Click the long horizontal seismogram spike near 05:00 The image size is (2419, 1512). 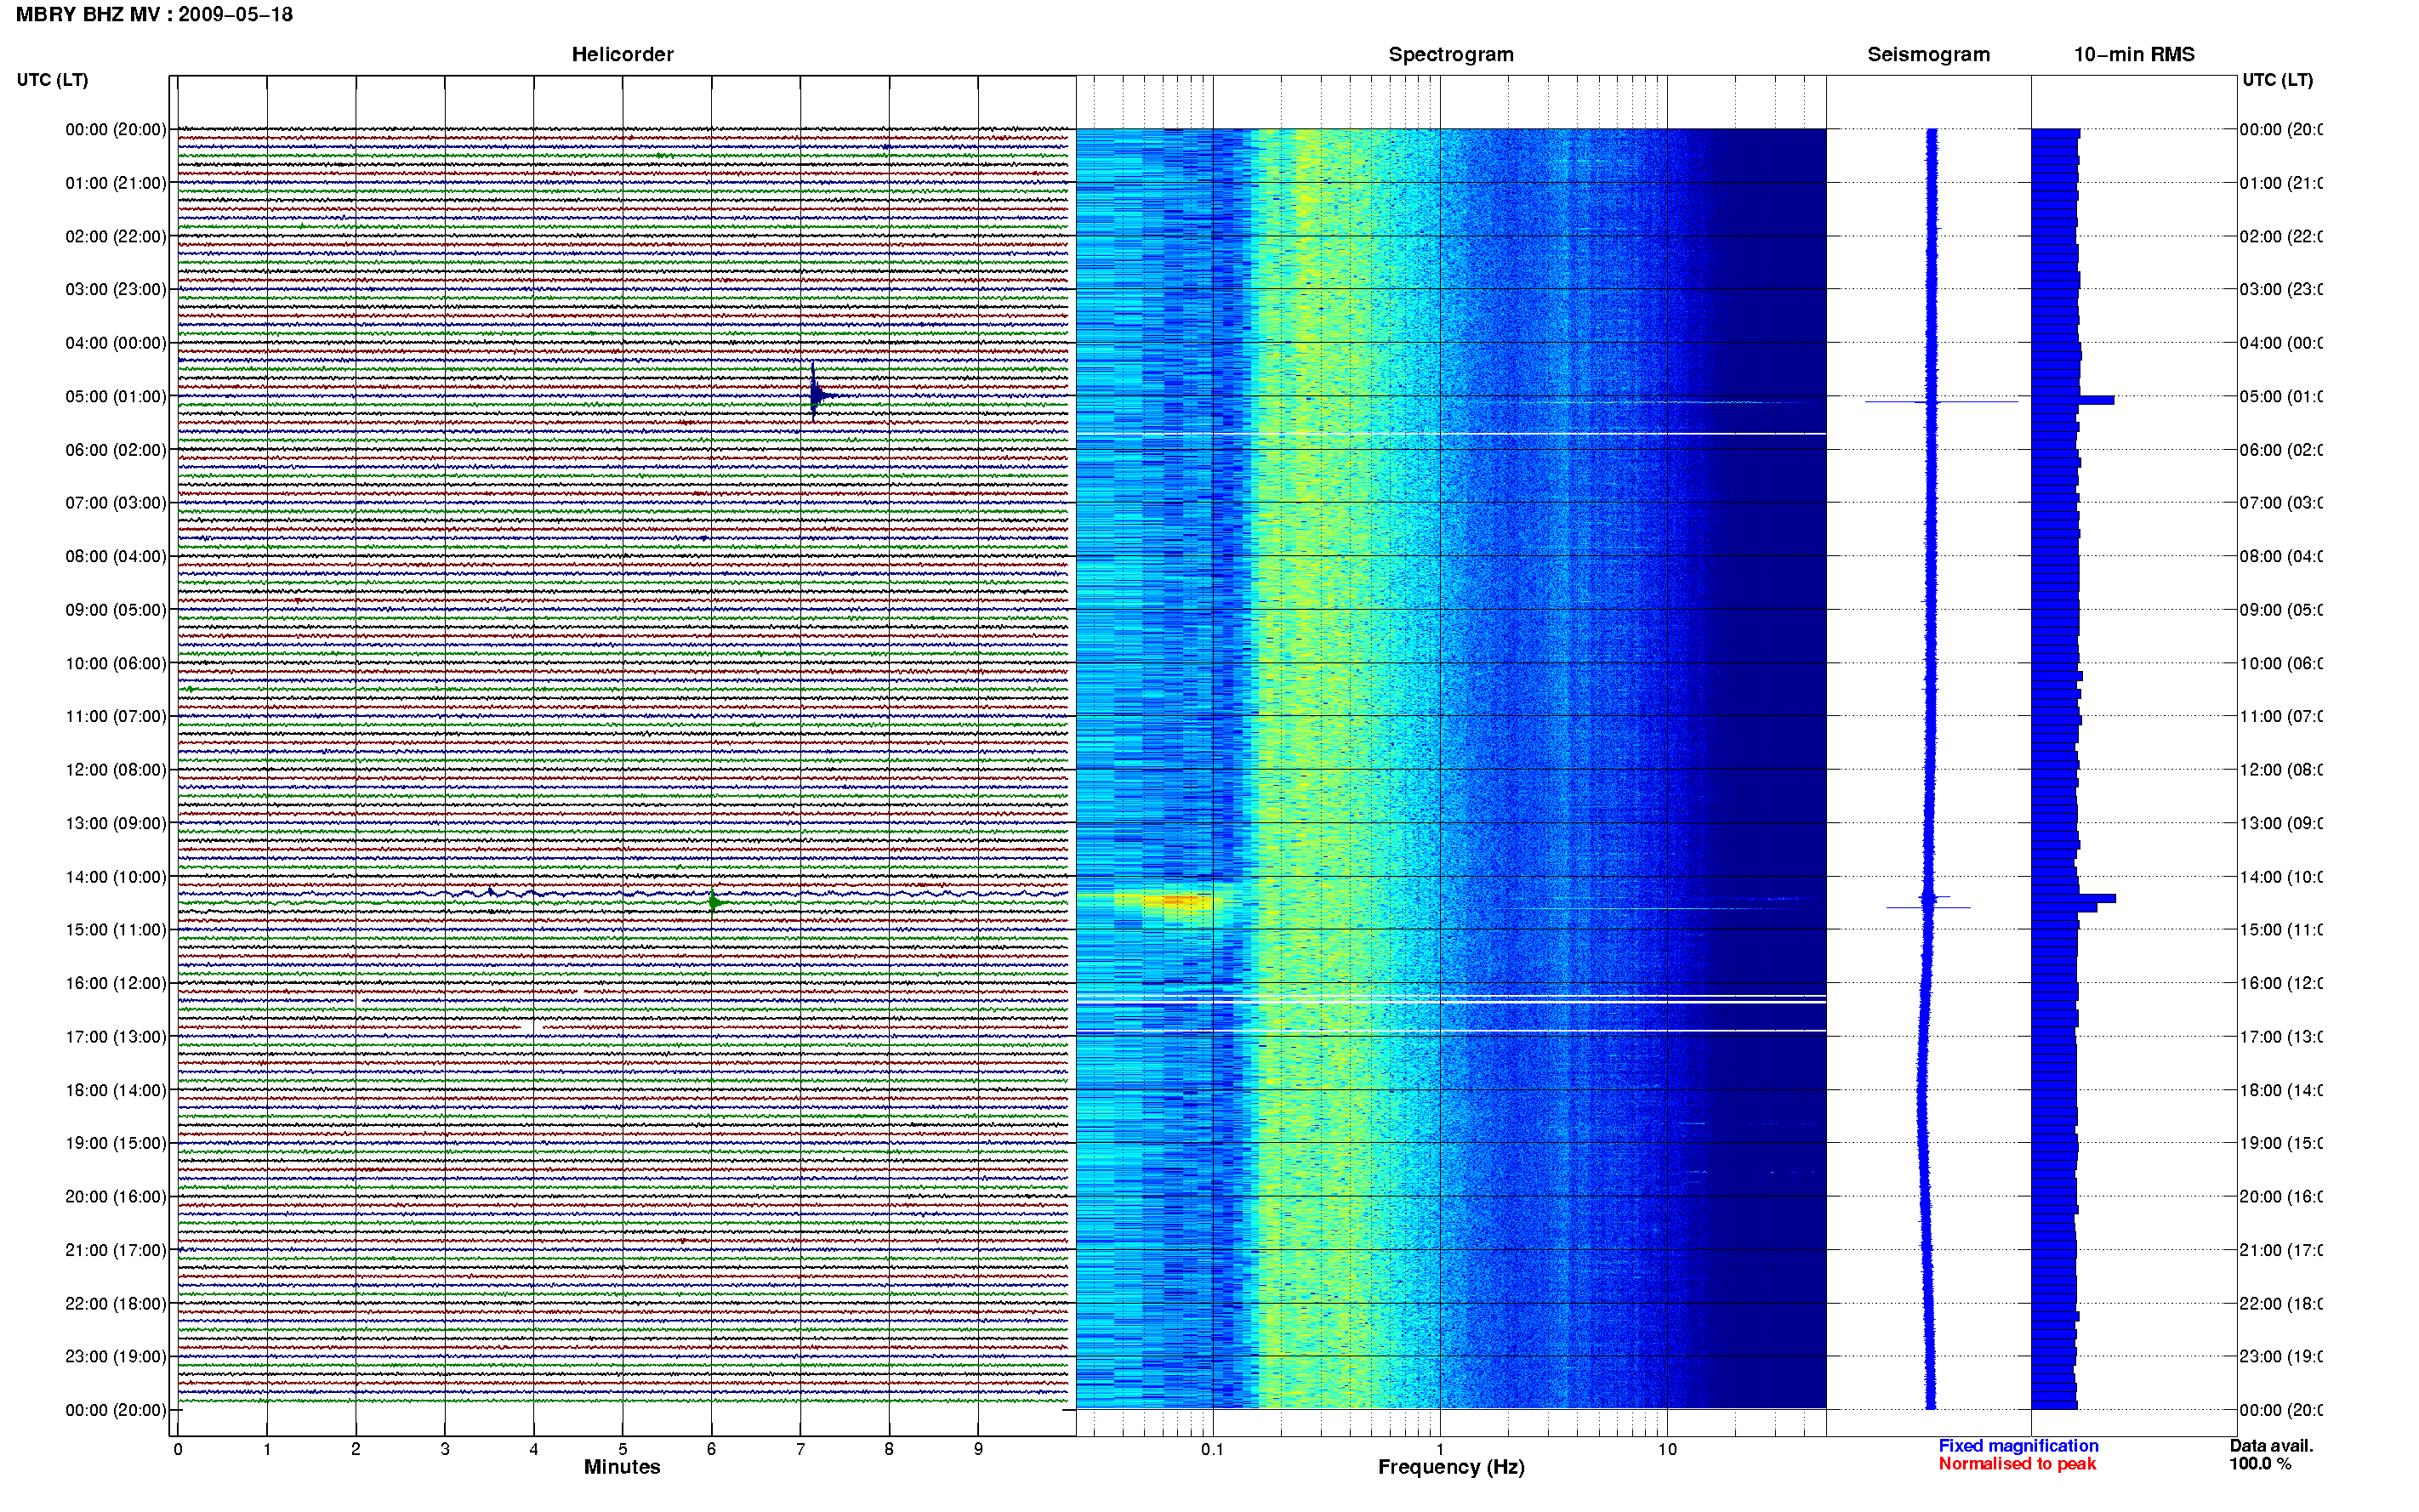1941,402
